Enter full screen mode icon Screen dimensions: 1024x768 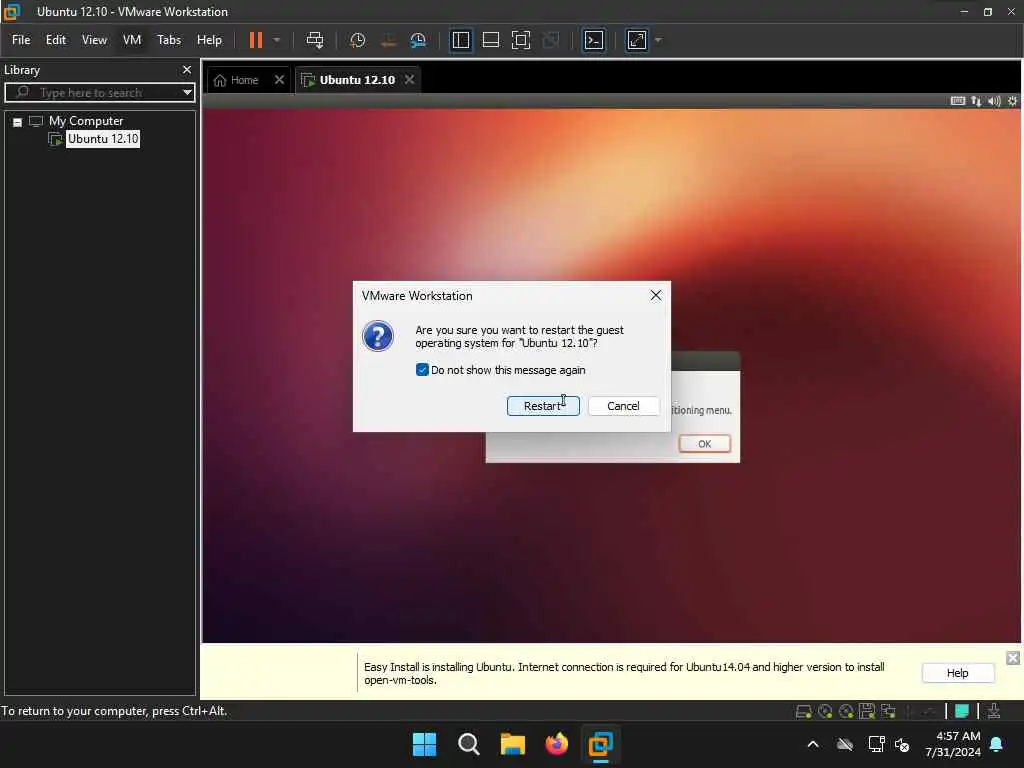520,40
